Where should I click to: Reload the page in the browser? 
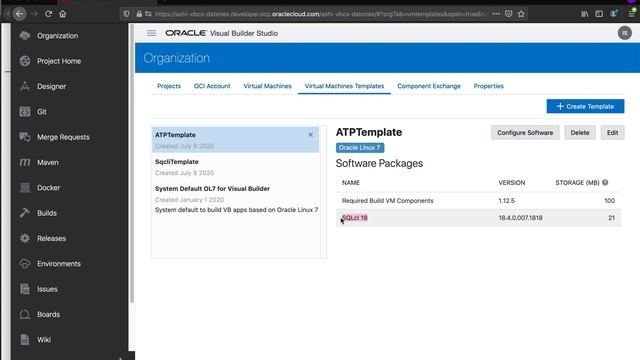(x=49, y=14)
